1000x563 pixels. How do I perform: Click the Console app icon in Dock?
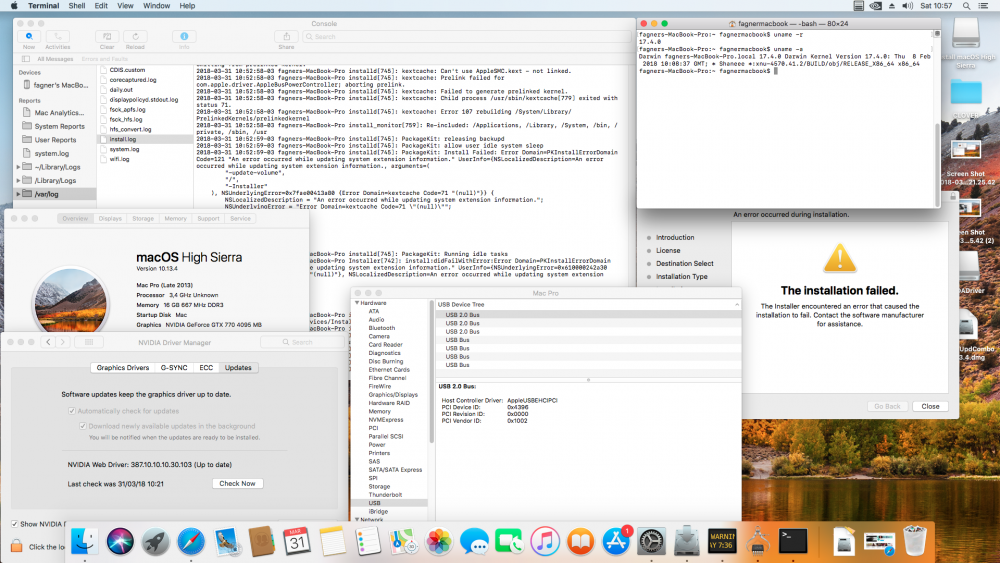[x=722, y=541]
